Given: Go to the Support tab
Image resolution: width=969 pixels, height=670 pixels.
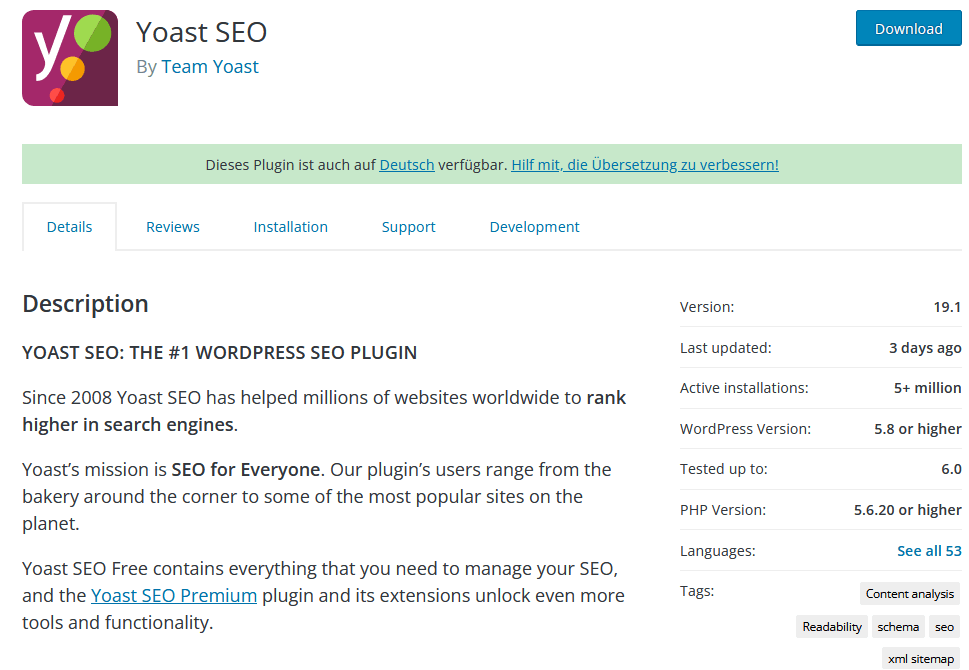Looking at the screenshot, I should click(408, 227).
